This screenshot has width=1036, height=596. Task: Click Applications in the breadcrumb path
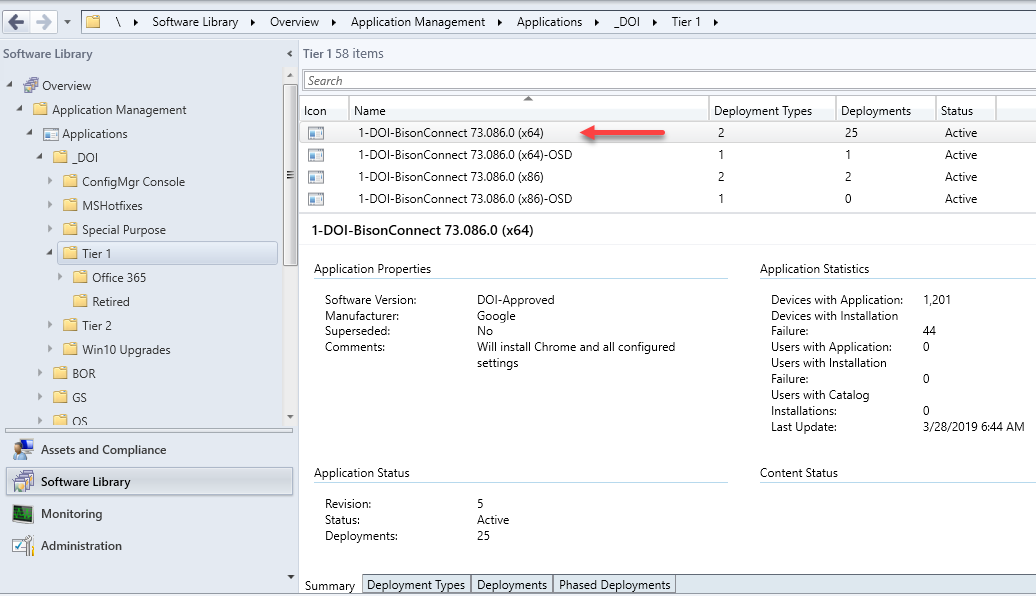click(x=549, y=22)
